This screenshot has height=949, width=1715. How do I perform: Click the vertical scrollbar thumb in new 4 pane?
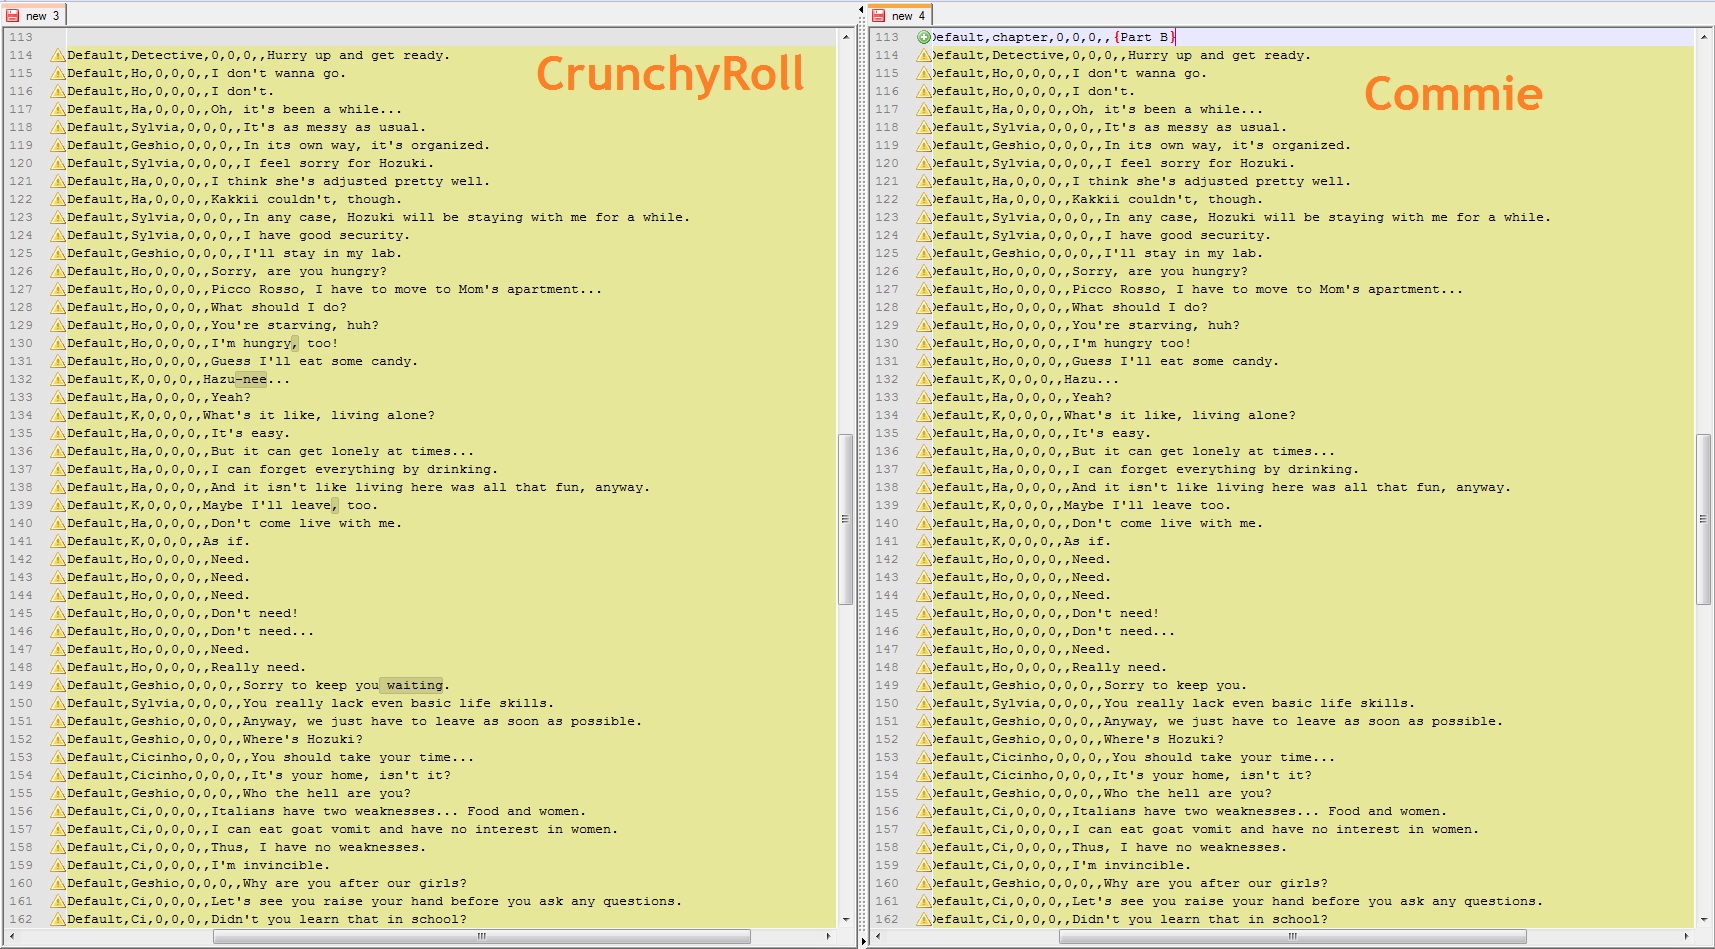click(1704, 519)
